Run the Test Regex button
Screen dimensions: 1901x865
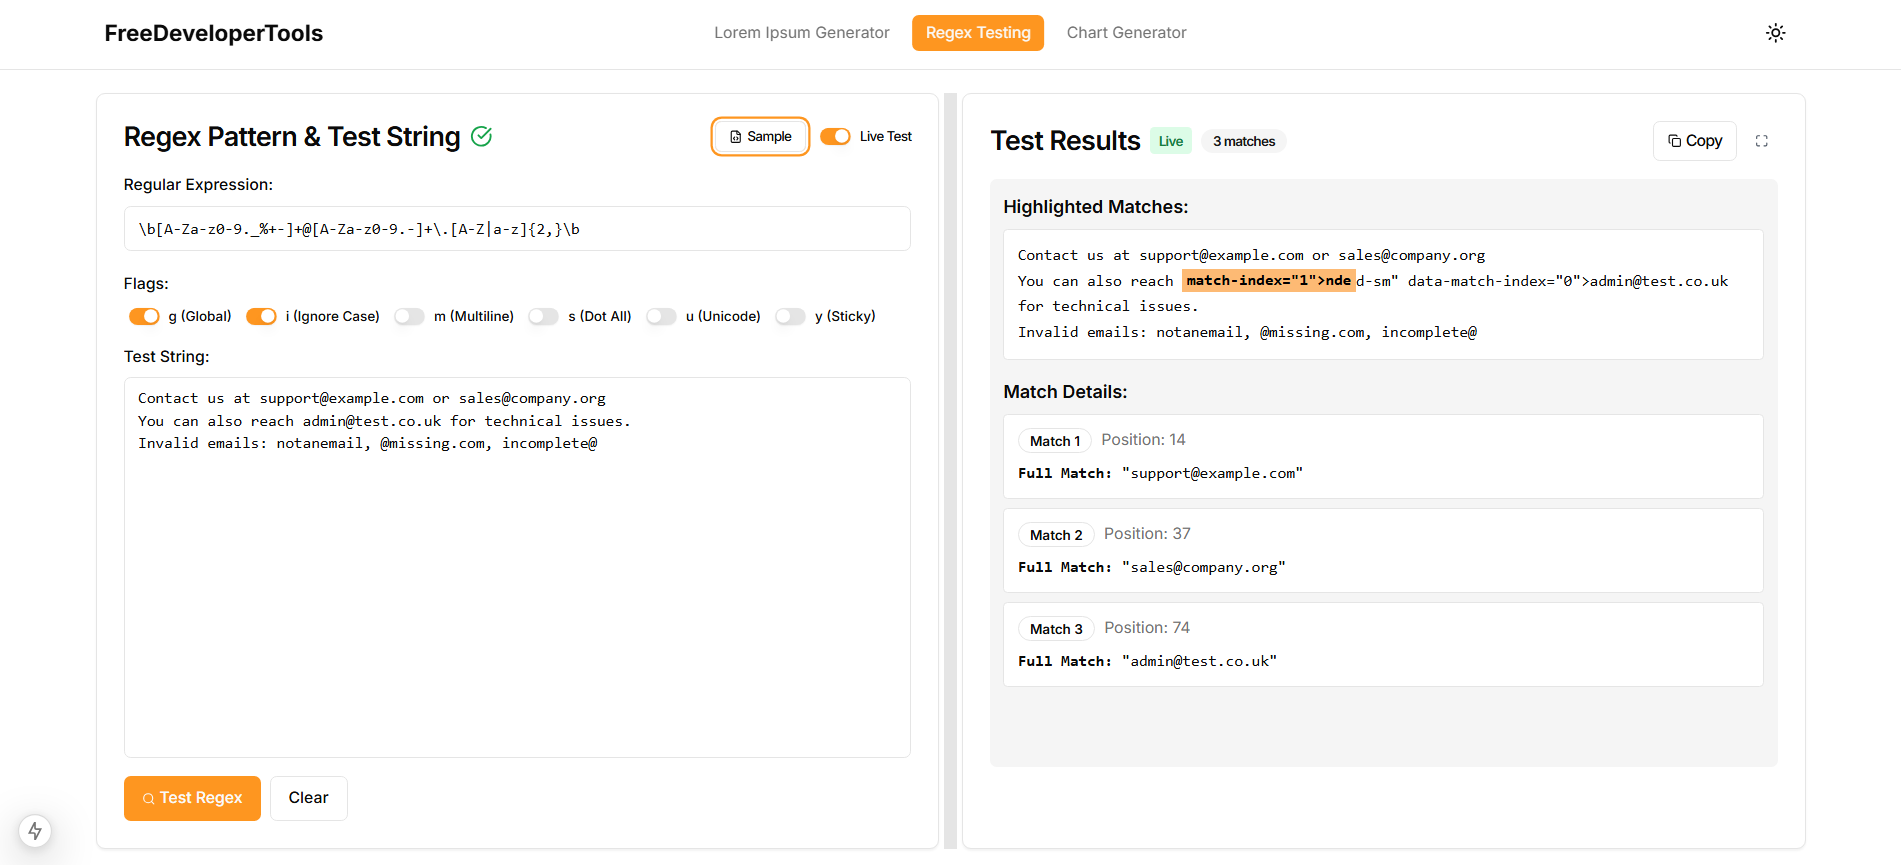tap(192, 798)
